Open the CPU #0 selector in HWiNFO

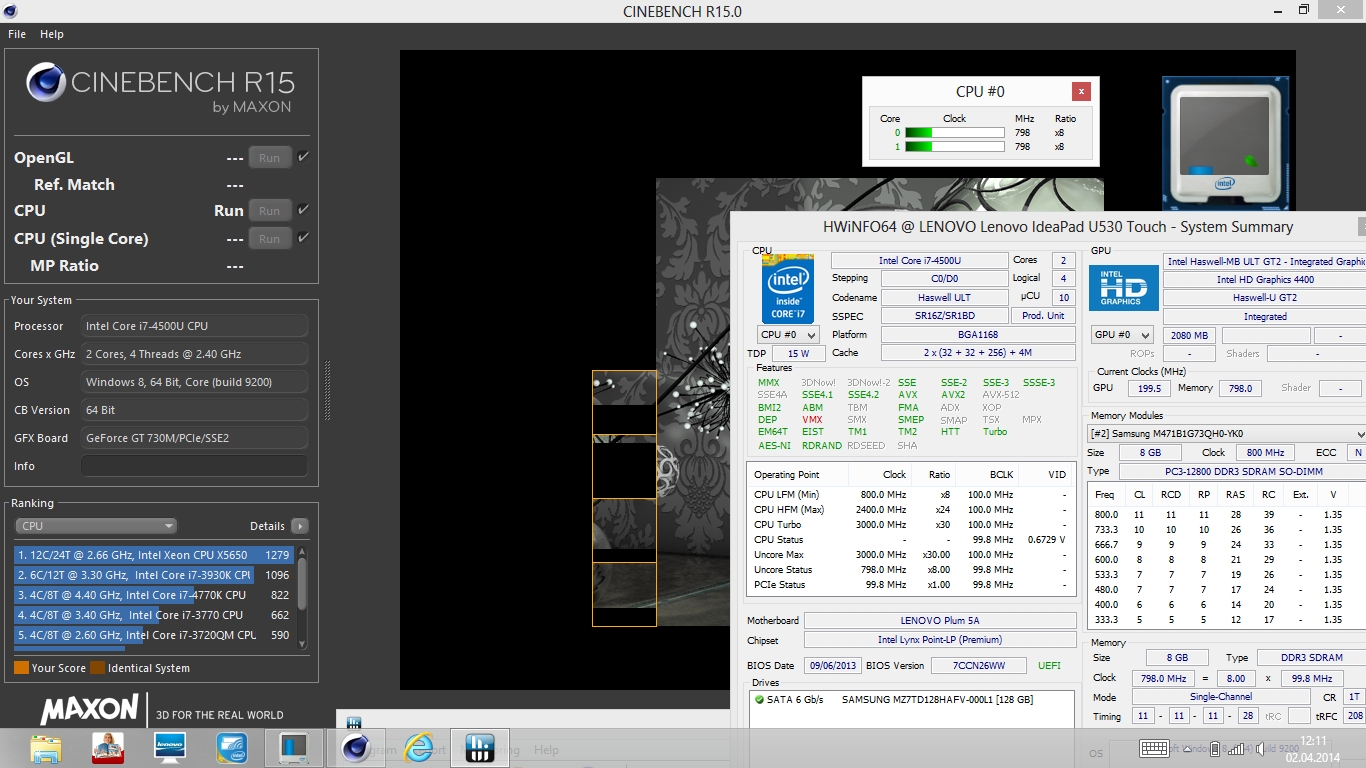pos(788,335)
